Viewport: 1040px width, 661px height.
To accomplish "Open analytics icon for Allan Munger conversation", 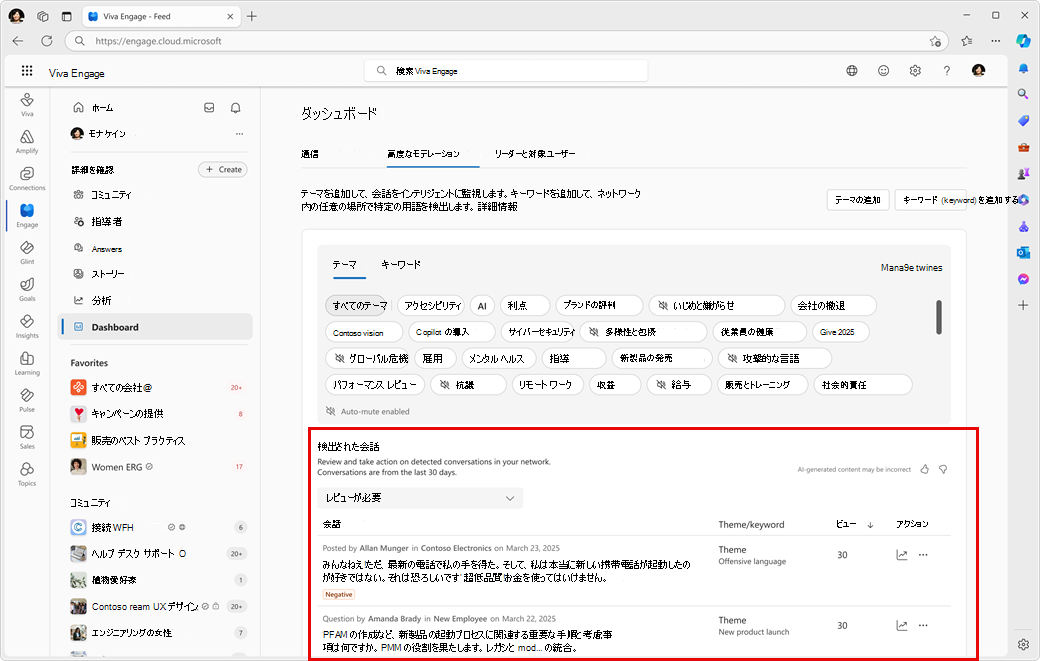I will 902,555.
